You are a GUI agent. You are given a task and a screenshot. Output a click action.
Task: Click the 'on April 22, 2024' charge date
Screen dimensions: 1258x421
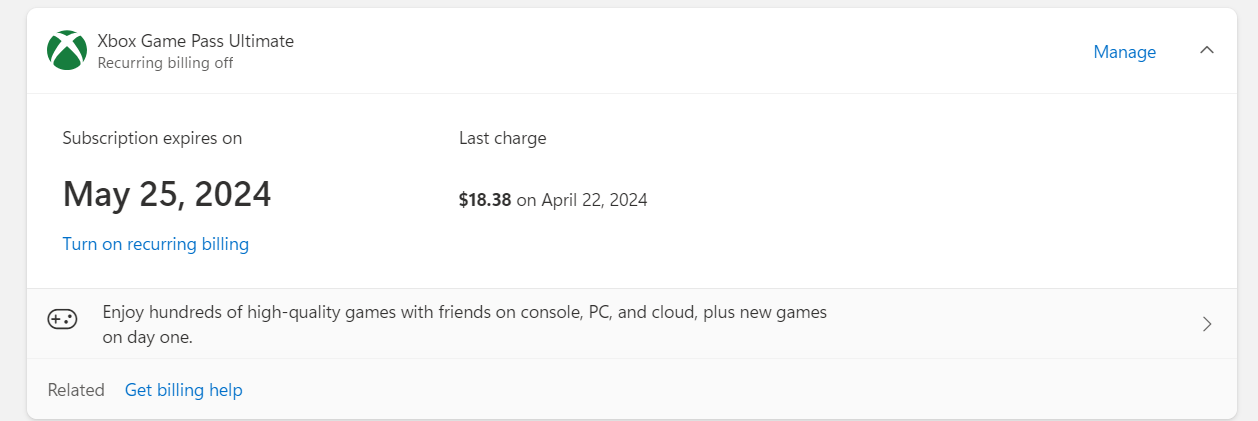coord(582,200)
